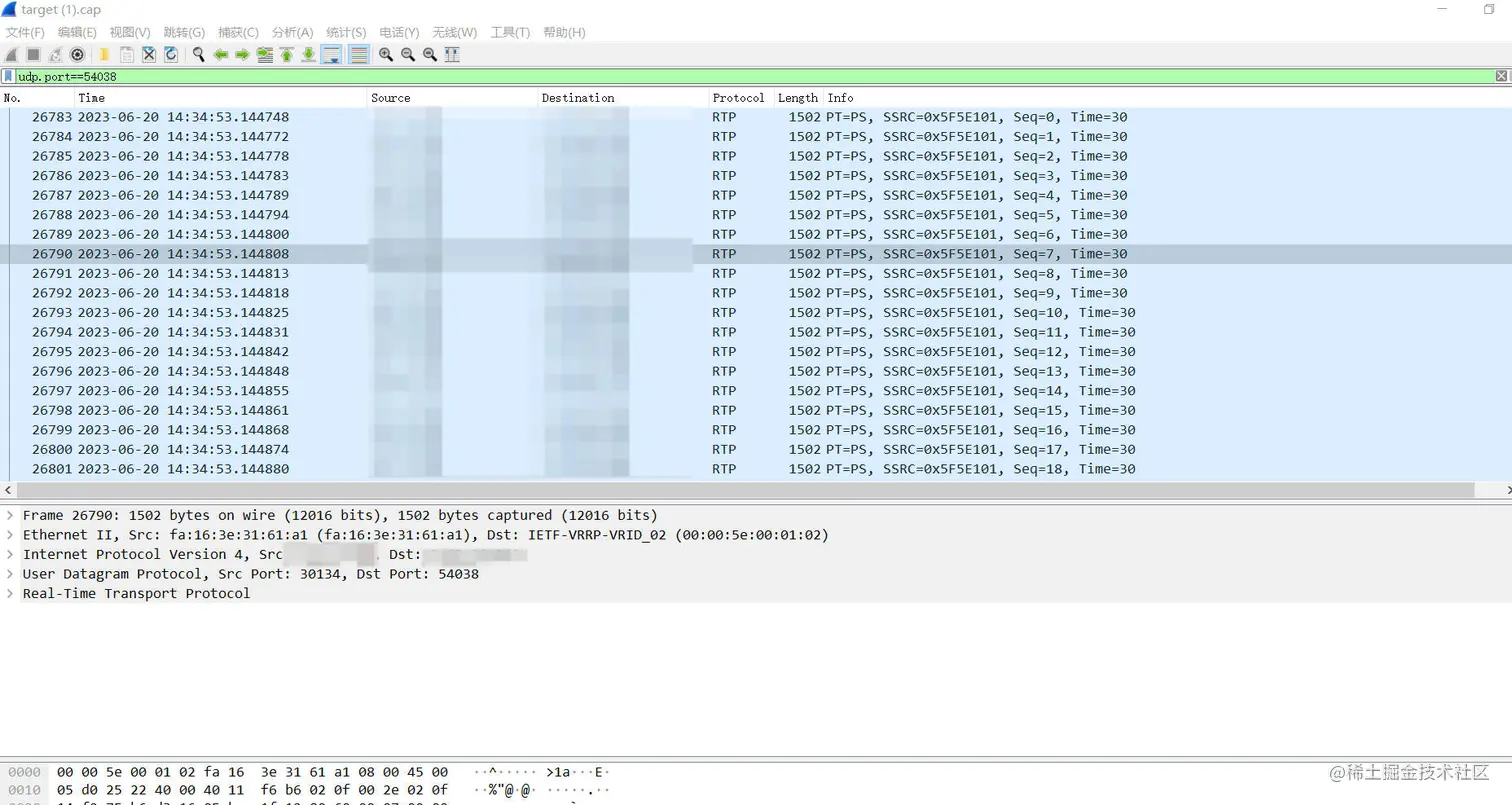Expand the User Datagram Protocol node
The width and height of the screenshot is (1512, 805).
[10, 574]
